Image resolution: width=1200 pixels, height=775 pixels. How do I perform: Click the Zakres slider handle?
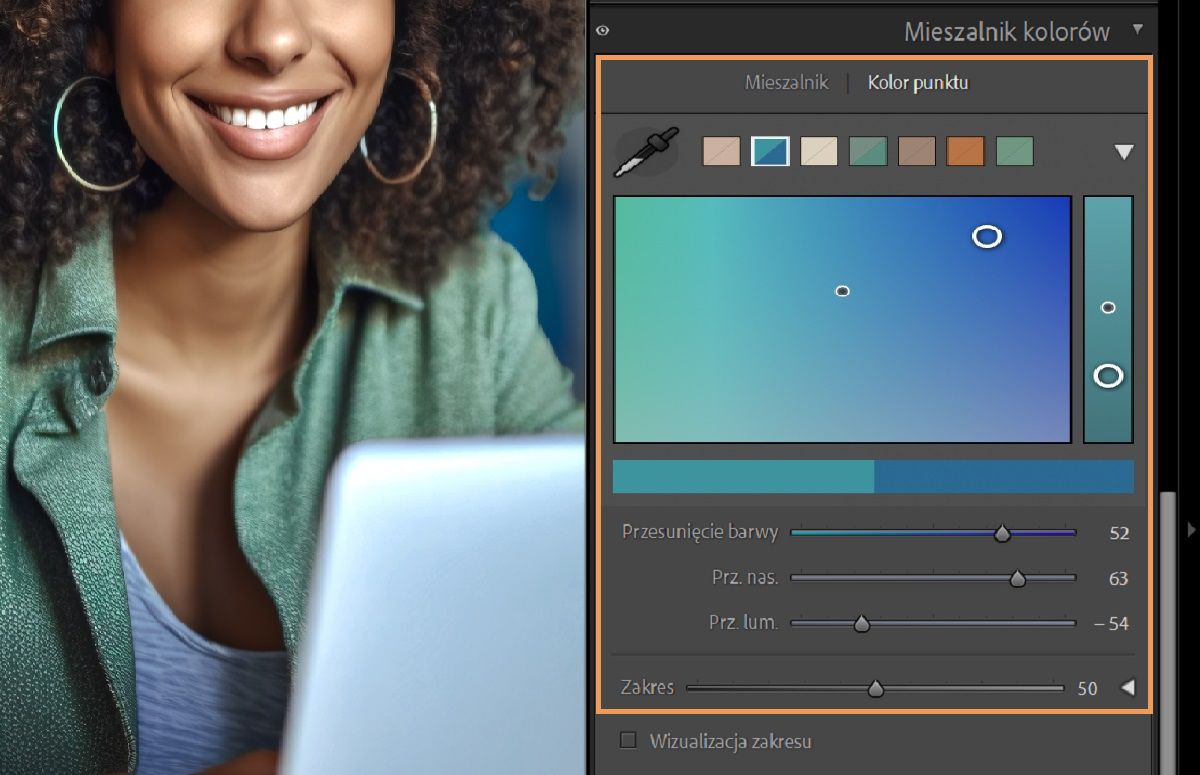pyautogui.click(x=876, y=689)
